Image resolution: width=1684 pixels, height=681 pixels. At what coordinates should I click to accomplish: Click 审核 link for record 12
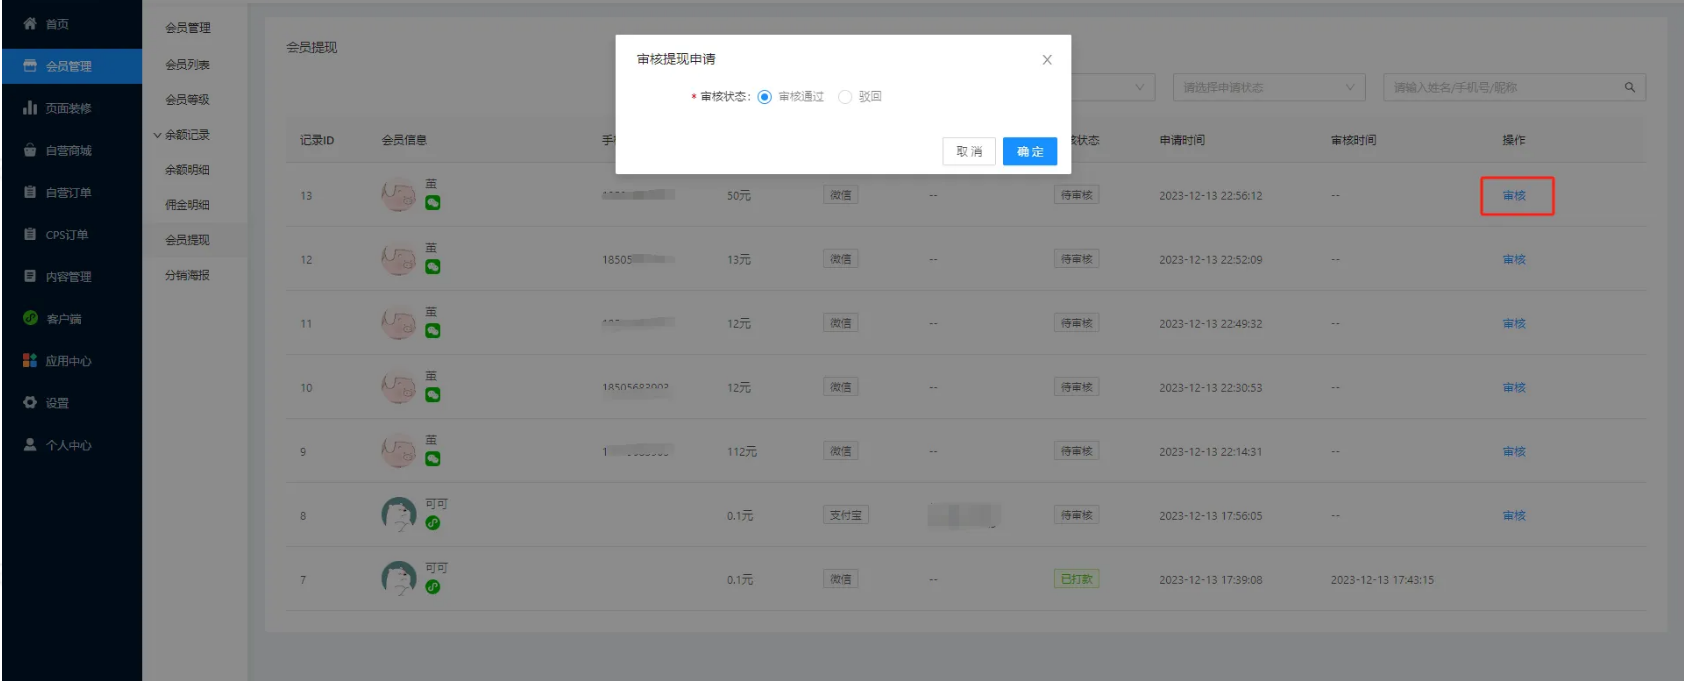pyautogui.click(x=1514, y=260)
